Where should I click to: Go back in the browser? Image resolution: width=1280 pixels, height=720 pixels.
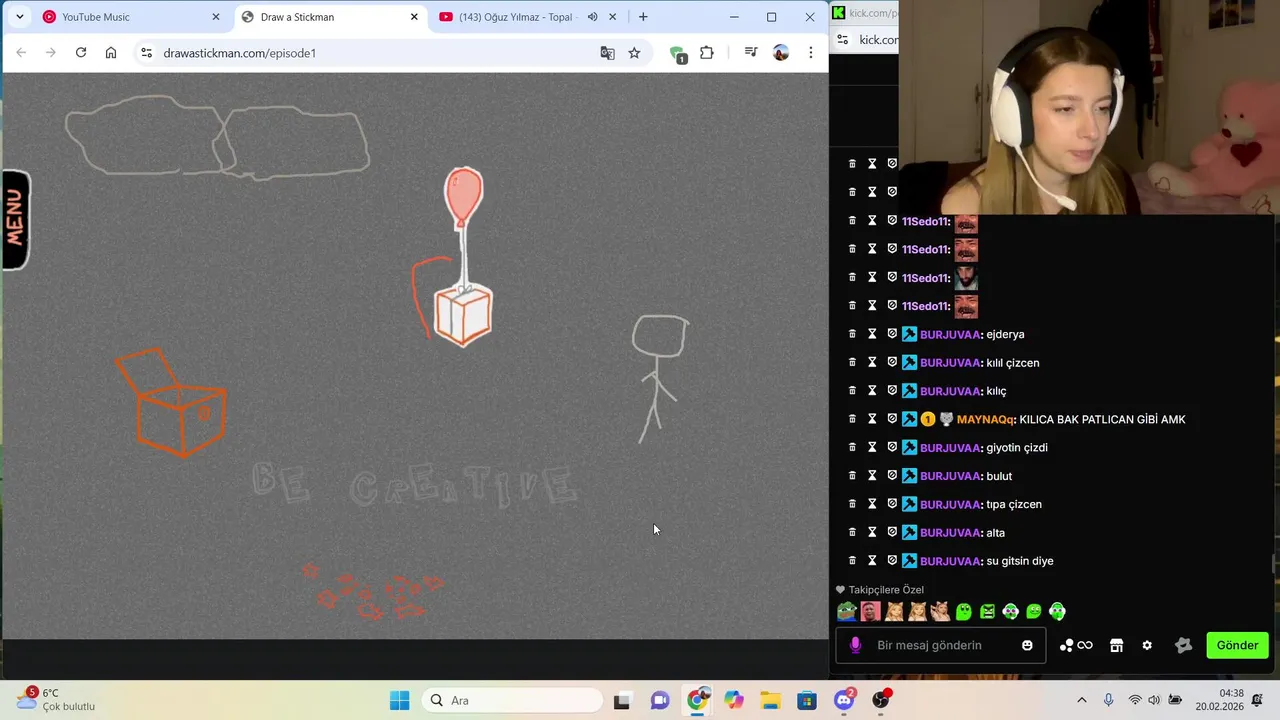pos(22,53)
